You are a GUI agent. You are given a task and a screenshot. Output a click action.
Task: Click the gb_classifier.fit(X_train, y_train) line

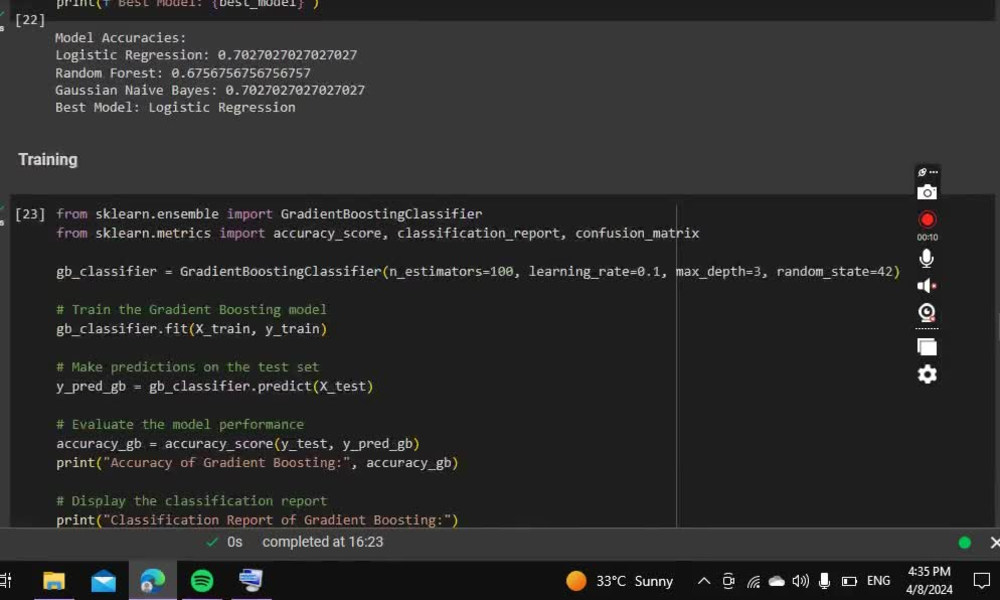(x=191, y=328)
